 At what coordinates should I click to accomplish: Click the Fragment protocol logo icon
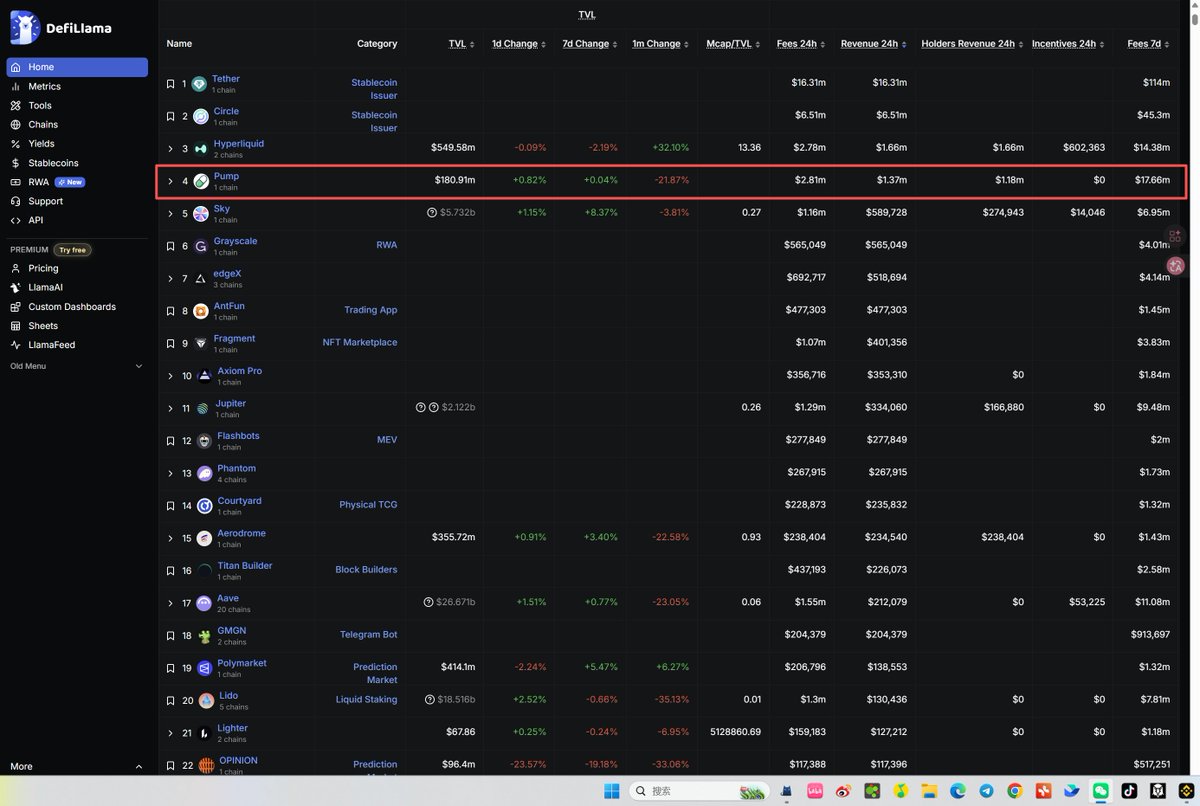coord(200,344)
